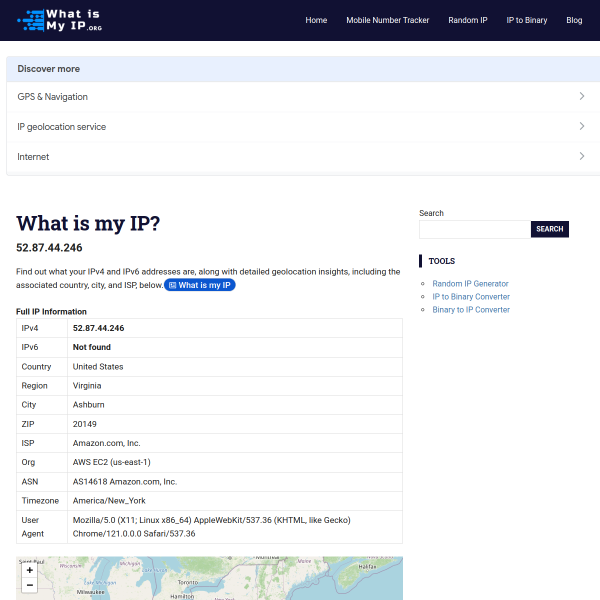Open Mobile Number Tracker page
The width and height of the screenshot is (600, 600).
pyautogui.click(x=388, y=20)
